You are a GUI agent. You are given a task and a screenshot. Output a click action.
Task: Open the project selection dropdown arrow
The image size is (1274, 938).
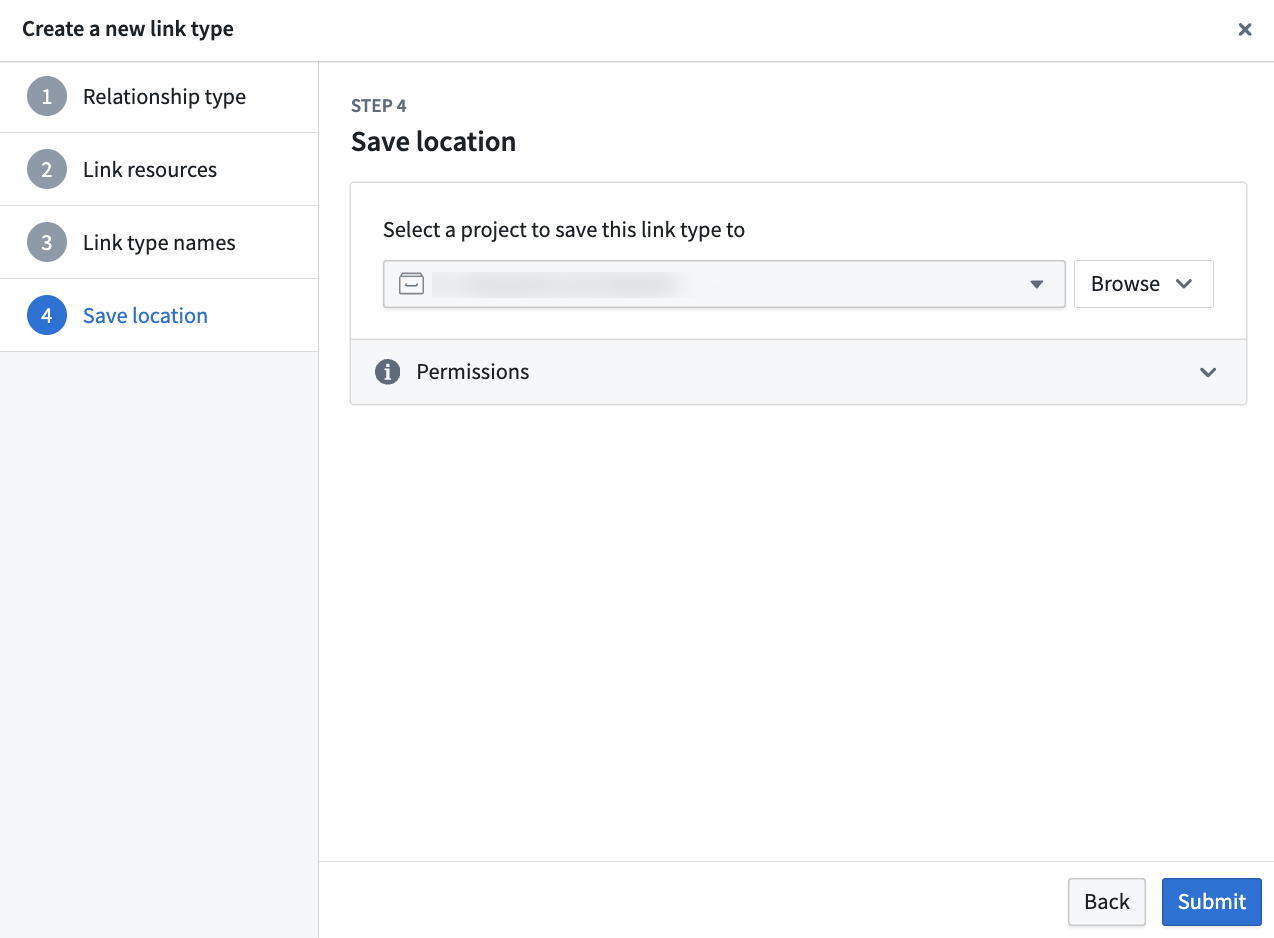tap(1036, 285)
